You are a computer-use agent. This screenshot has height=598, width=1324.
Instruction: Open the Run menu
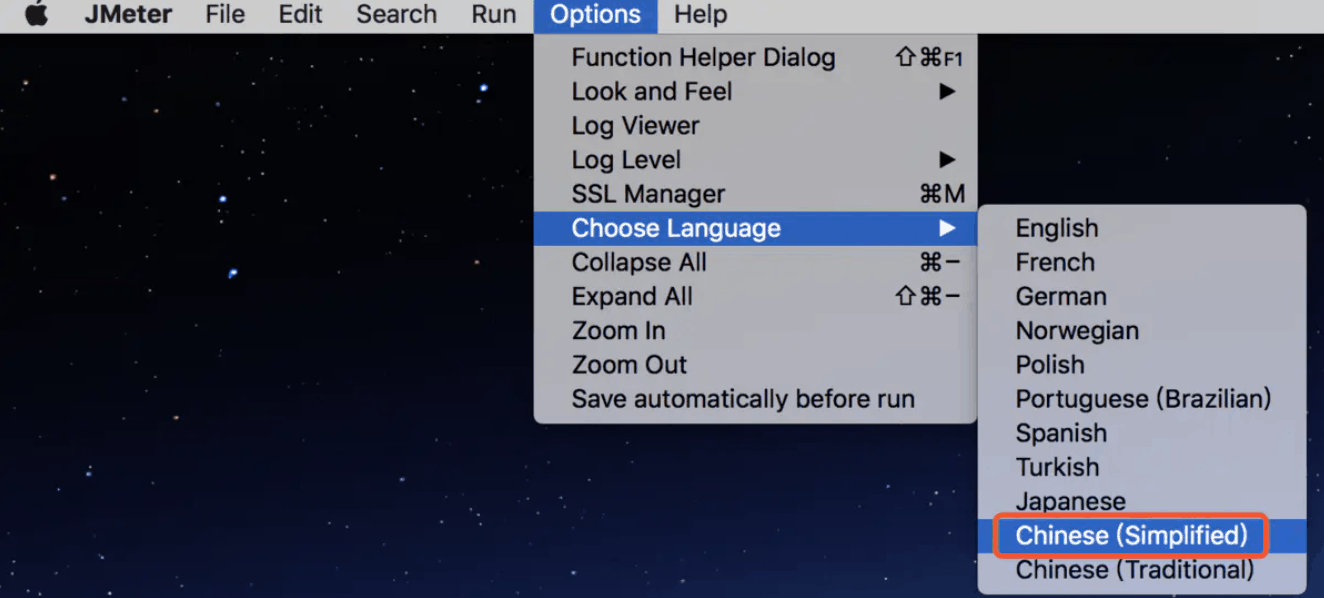(x=494, y=15)
